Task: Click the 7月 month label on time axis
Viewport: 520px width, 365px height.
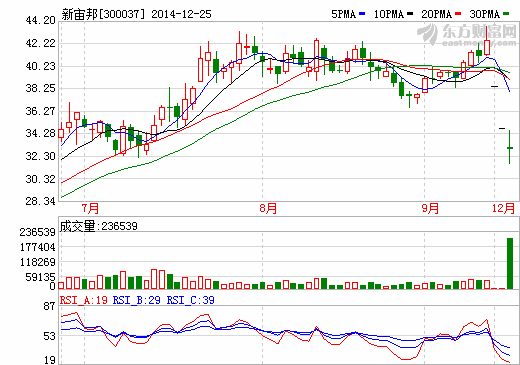Action: (90, 208)
